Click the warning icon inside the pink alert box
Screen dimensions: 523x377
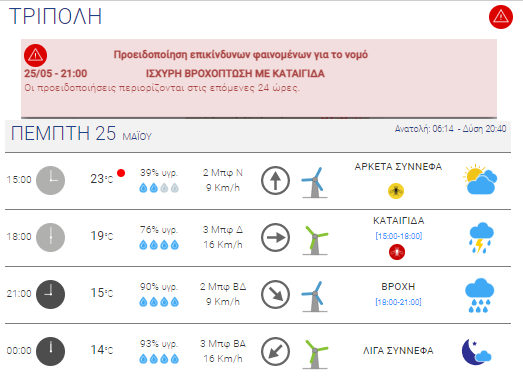[35, 55]
